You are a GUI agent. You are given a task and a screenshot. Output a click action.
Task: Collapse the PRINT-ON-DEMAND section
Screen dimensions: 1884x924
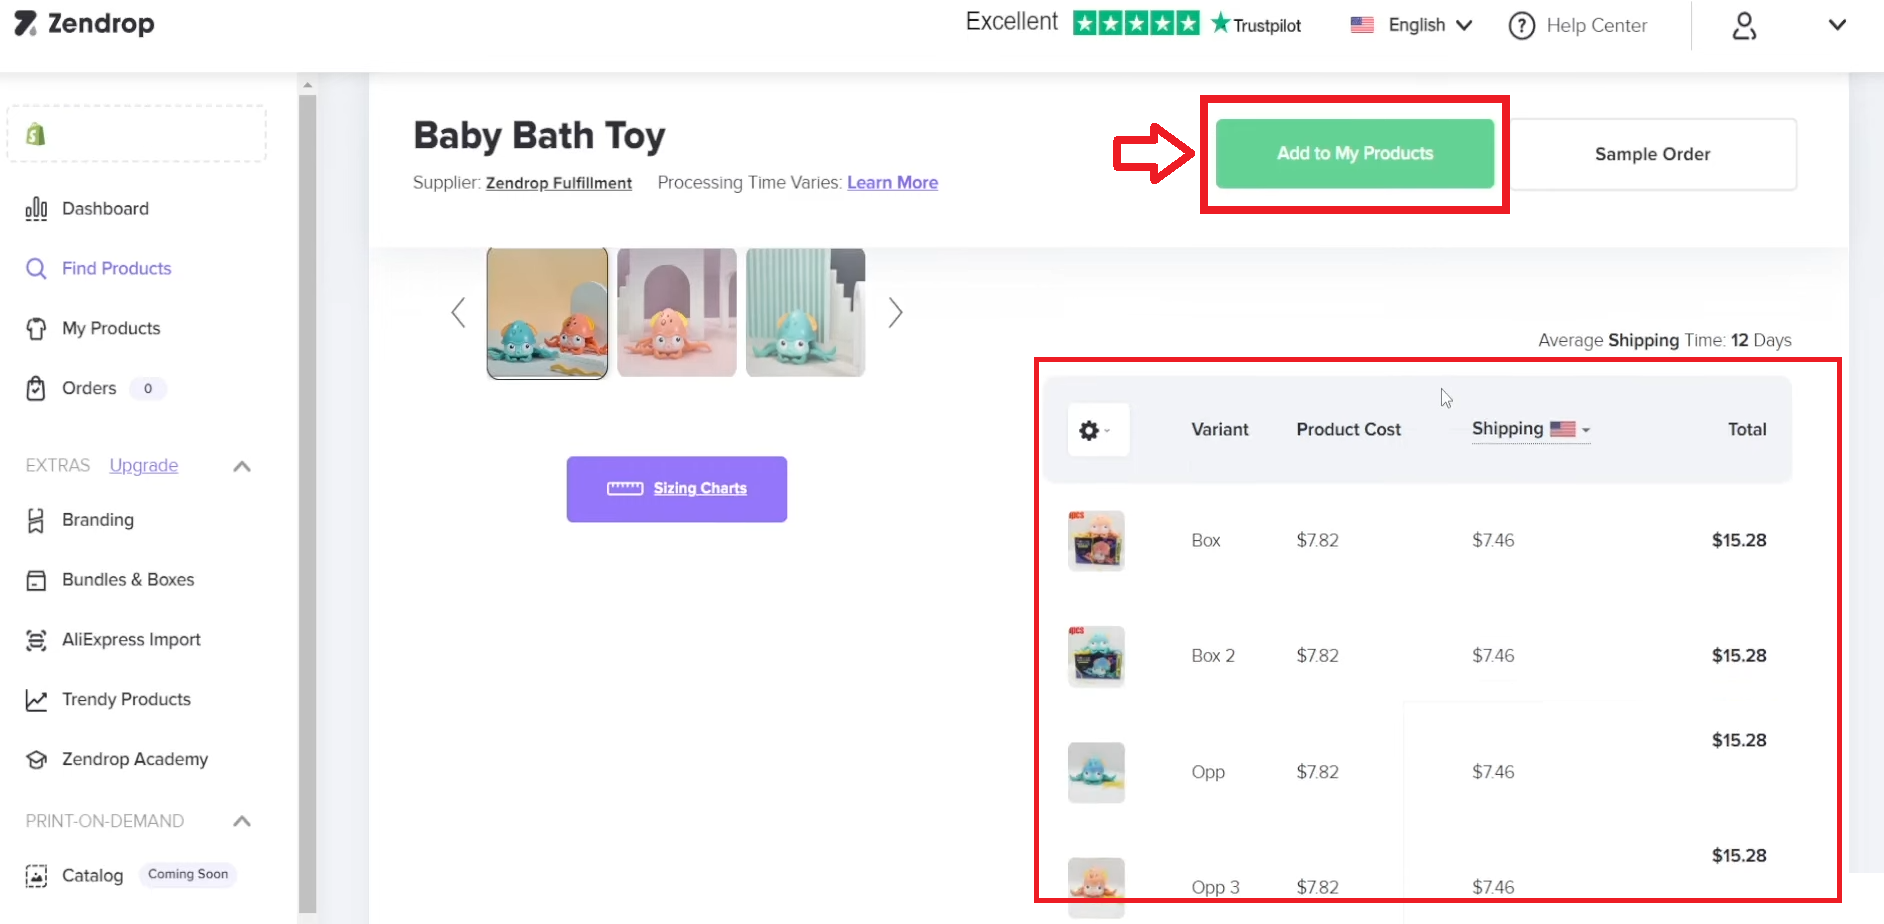(x=242, y=821)
